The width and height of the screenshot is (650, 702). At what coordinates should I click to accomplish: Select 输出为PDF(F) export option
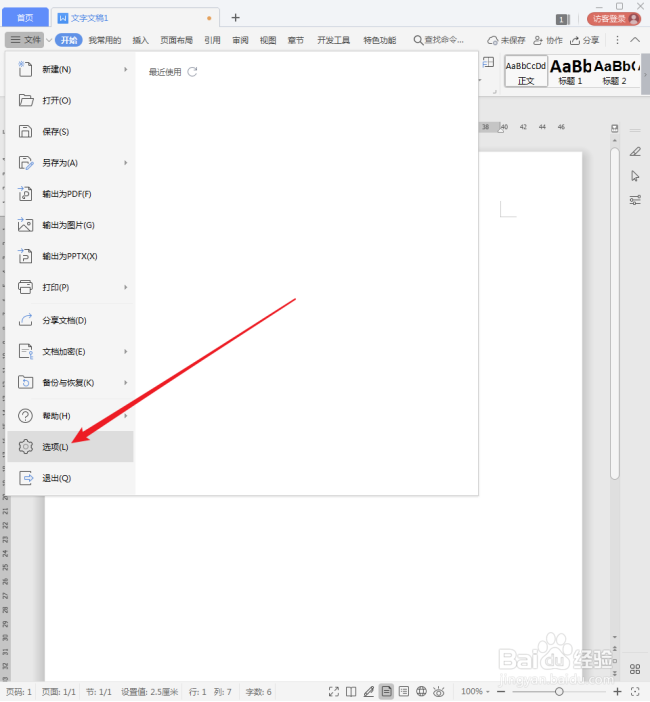point(70,194)
